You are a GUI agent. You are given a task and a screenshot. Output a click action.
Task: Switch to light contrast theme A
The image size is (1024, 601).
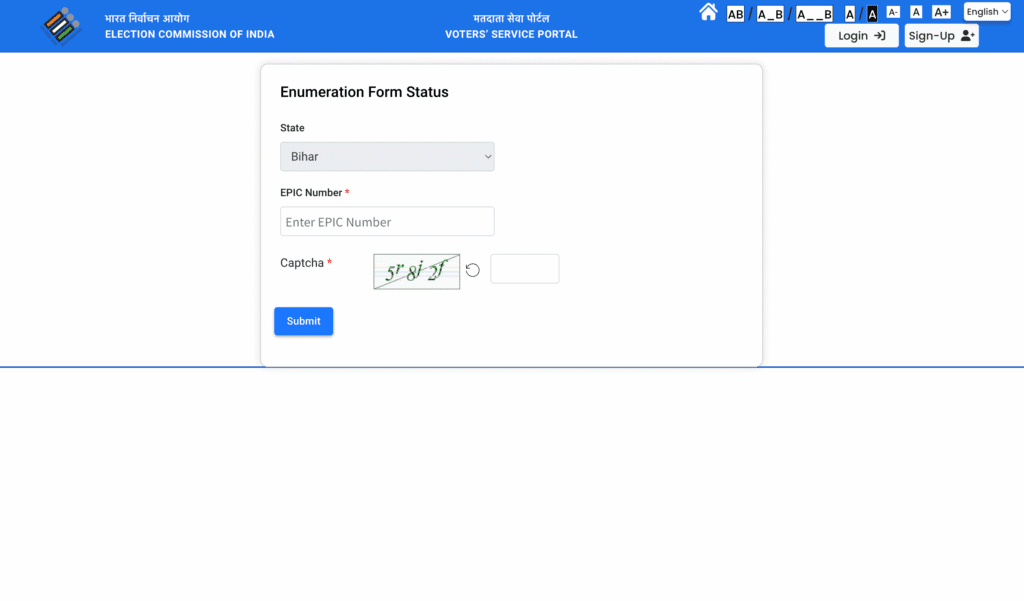(x=850, y=14)
